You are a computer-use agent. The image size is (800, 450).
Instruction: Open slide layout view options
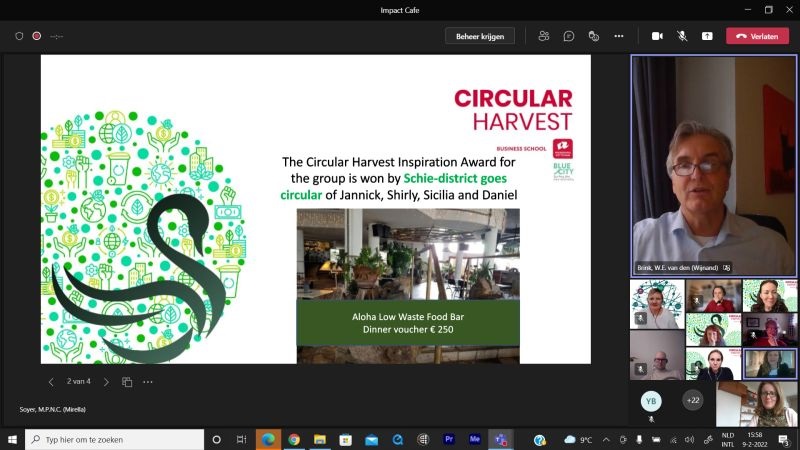click(127, 382)
